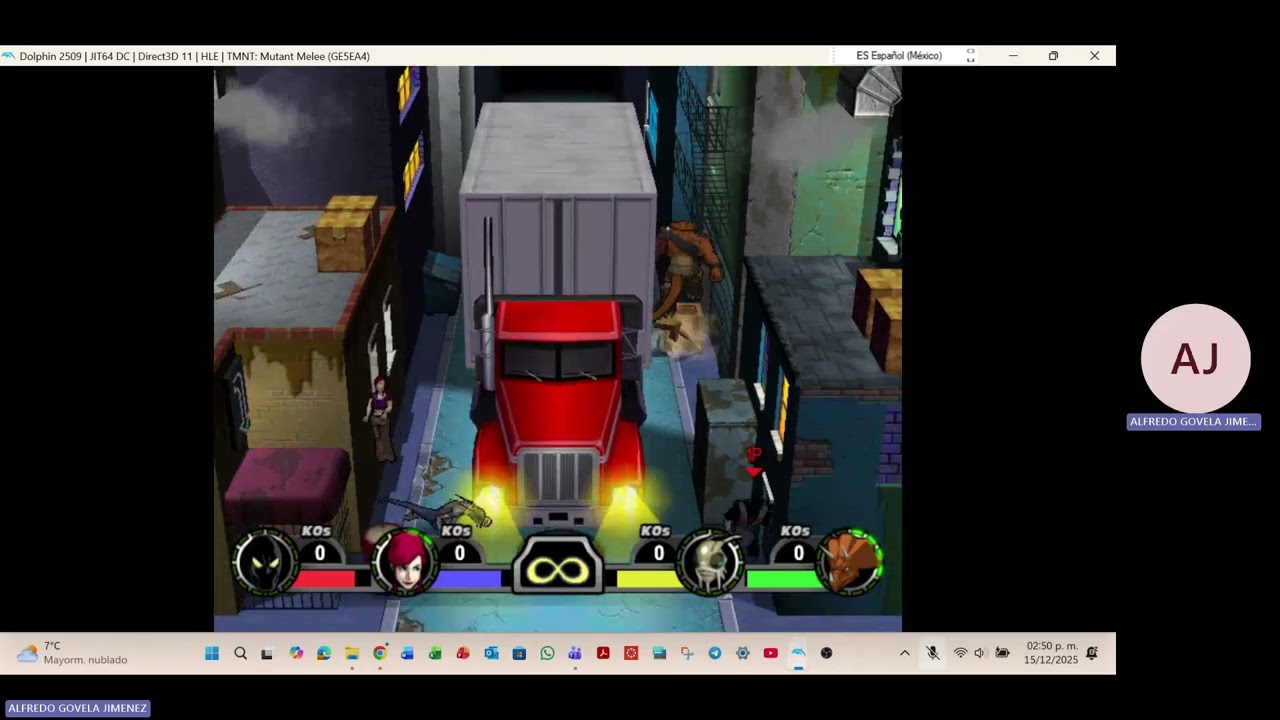Click the red health bar in the HUD
The image size is (1280, 720).
coord(324,578)
